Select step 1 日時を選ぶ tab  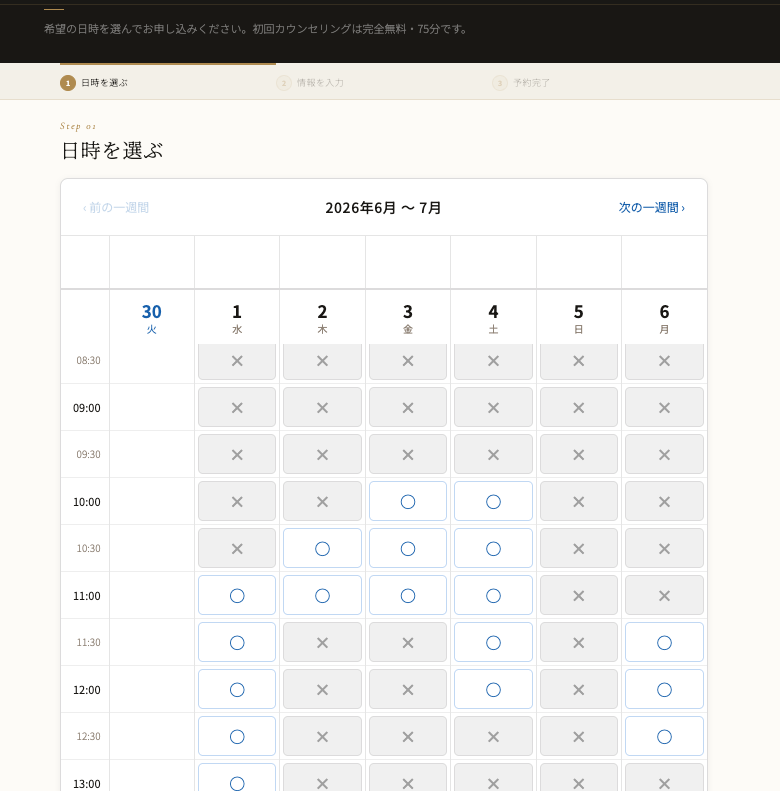click(94, 83)
